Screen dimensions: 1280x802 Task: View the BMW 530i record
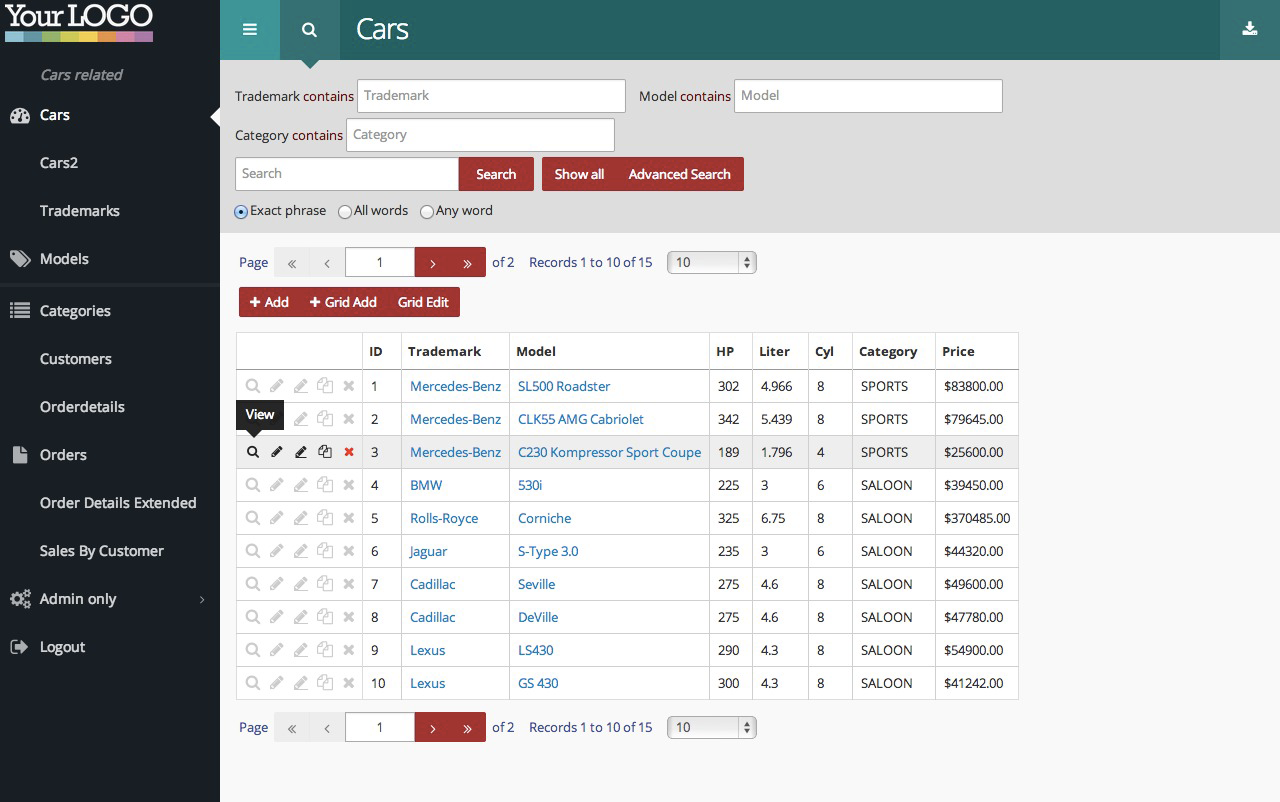(x=253, y=485)
